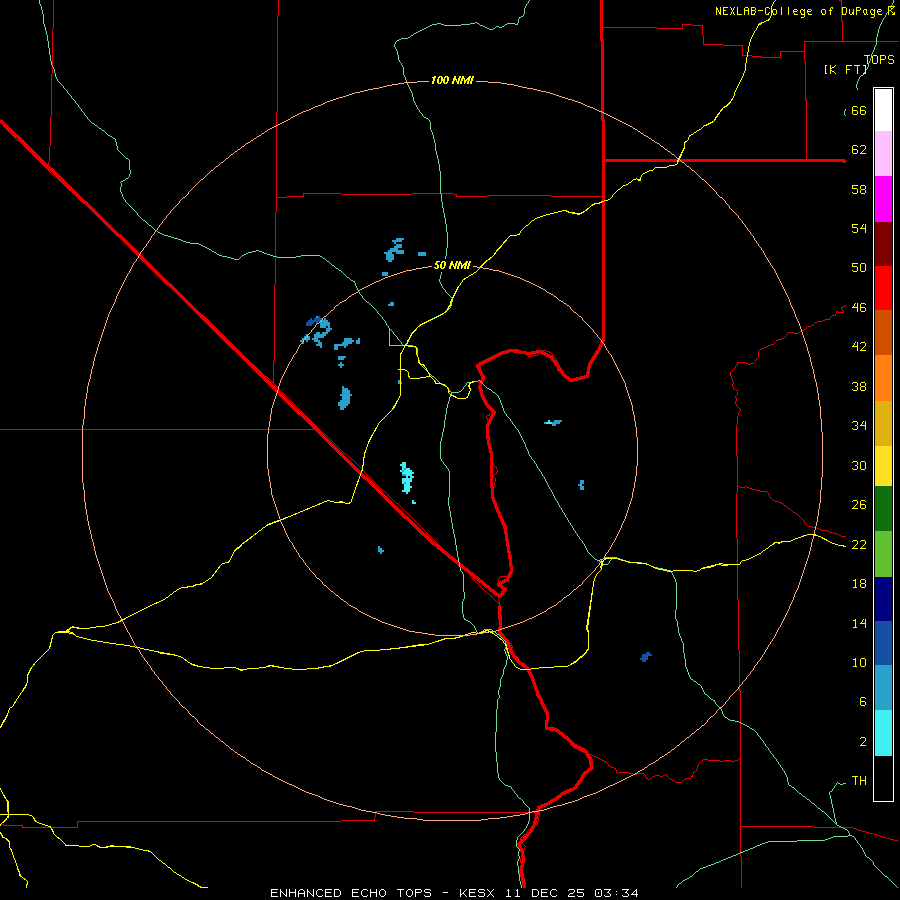Click the lone dark blue echo southeast of the rings
Screen dimensions: 900x900
click(x=646, y=657)
